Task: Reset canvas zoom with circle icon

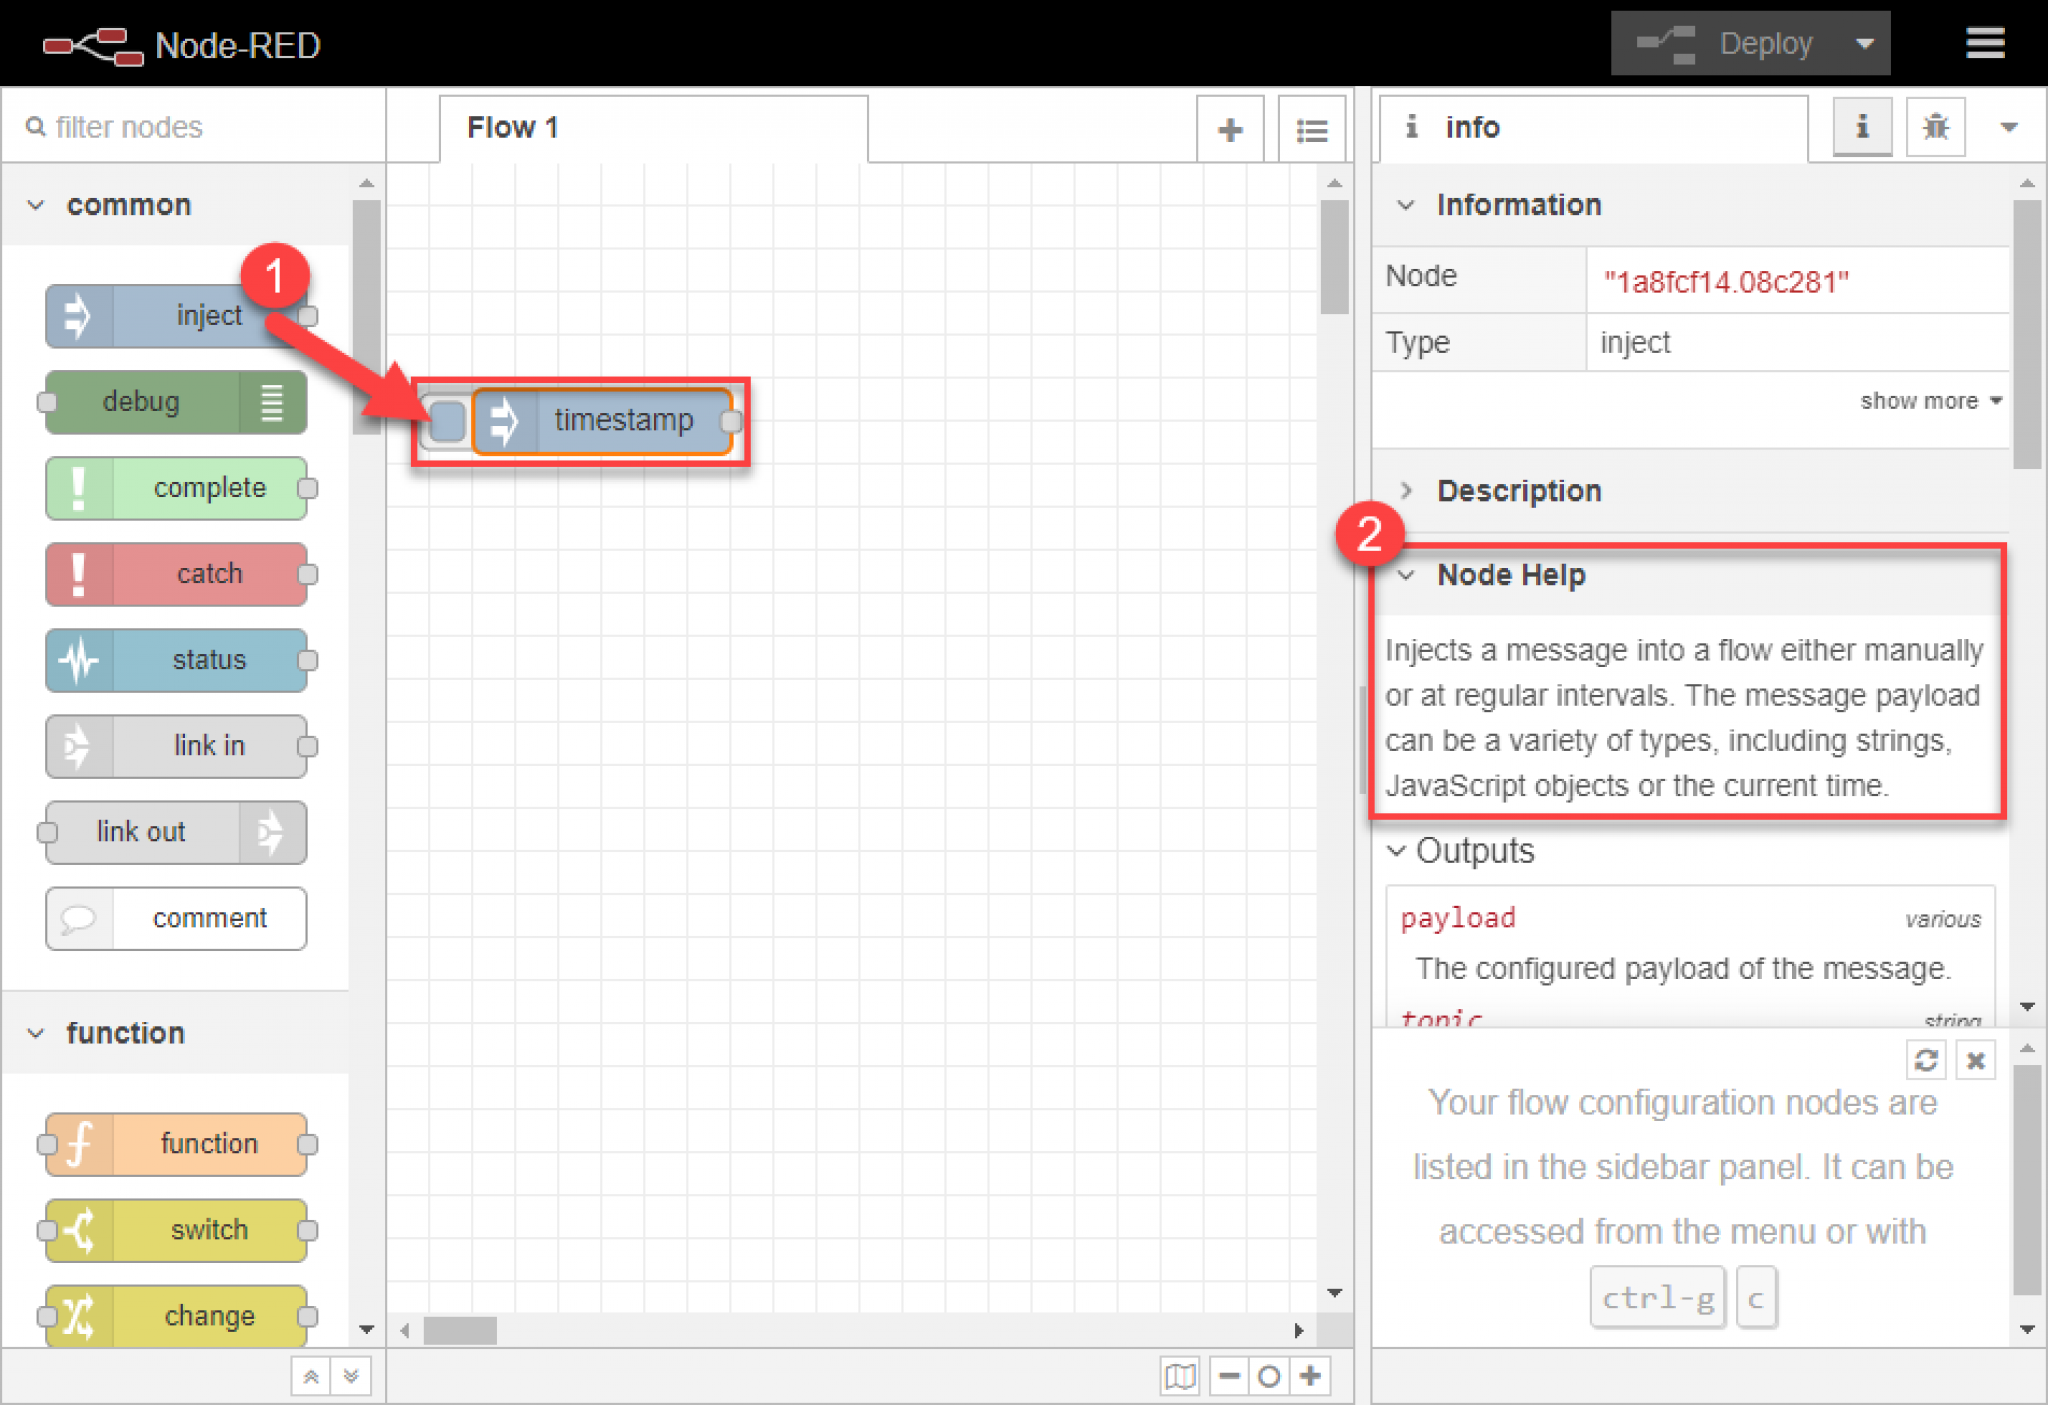Action: pyautogui.click(x=1269, y=1376)
